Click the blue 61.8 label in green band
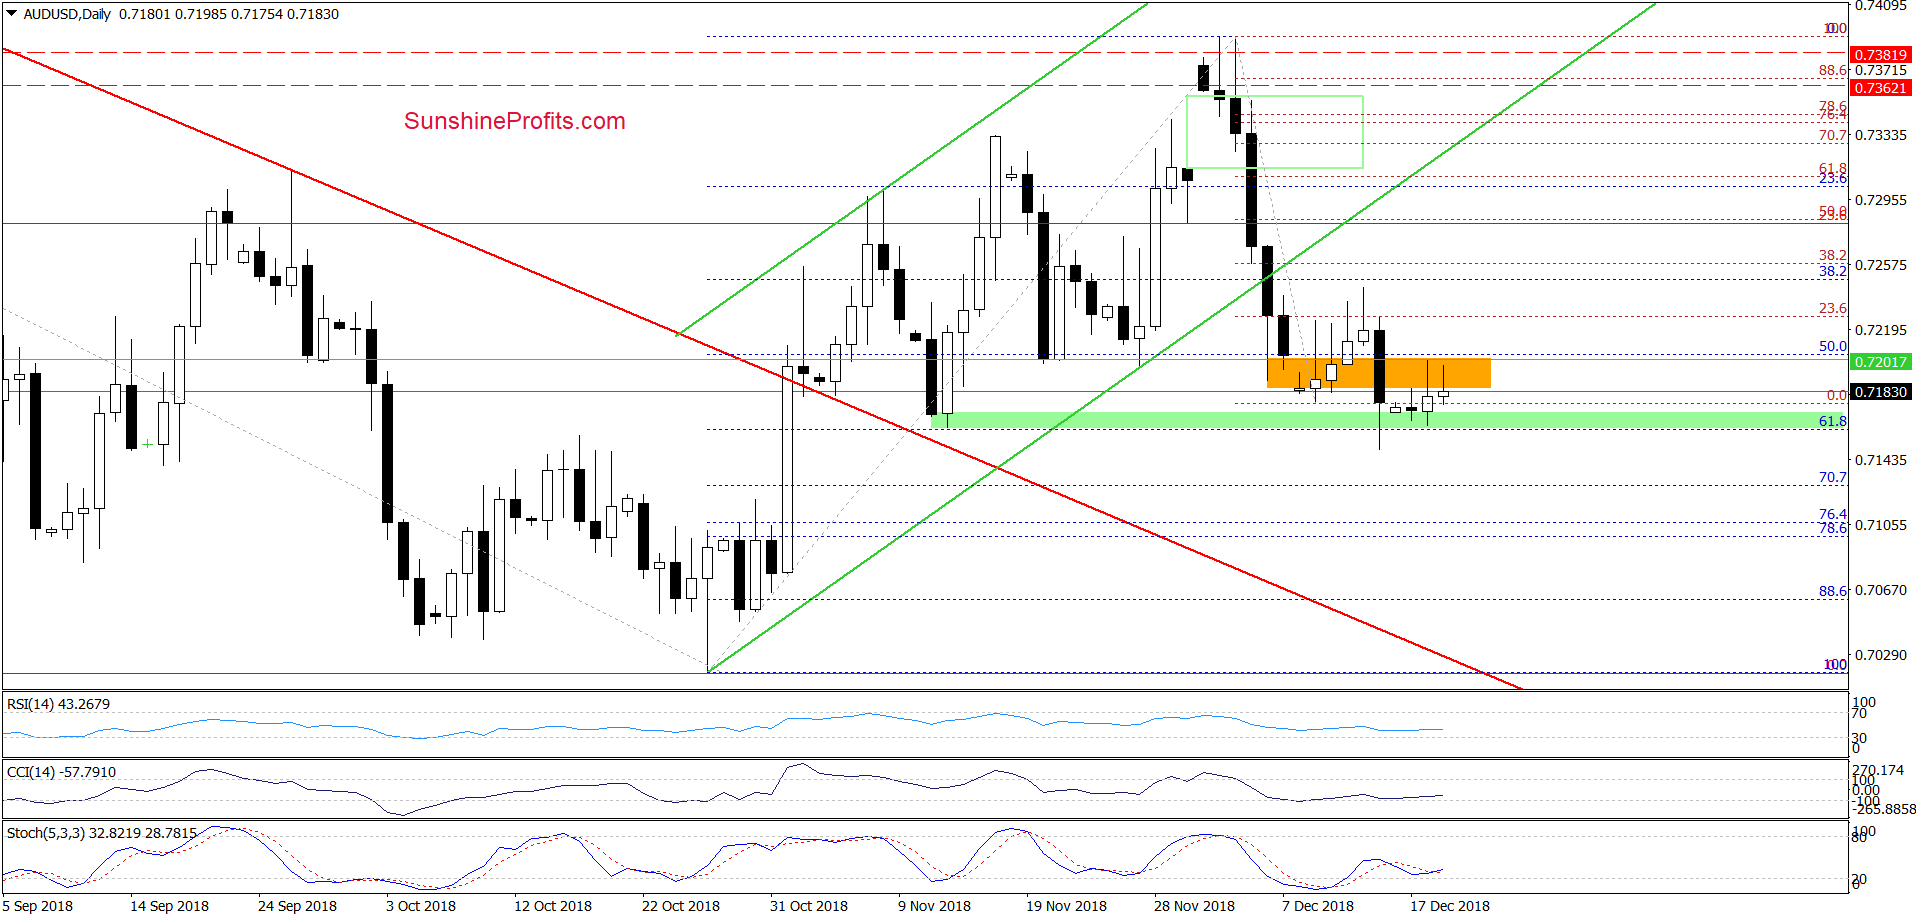 1832,421
